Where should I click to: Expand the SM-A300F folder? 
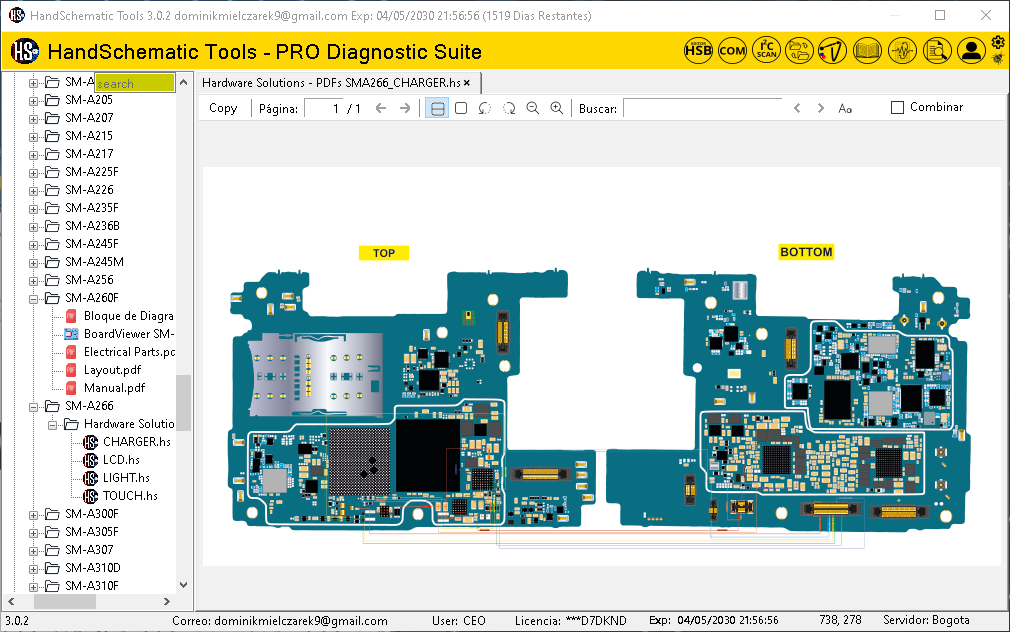click(33, 515)
